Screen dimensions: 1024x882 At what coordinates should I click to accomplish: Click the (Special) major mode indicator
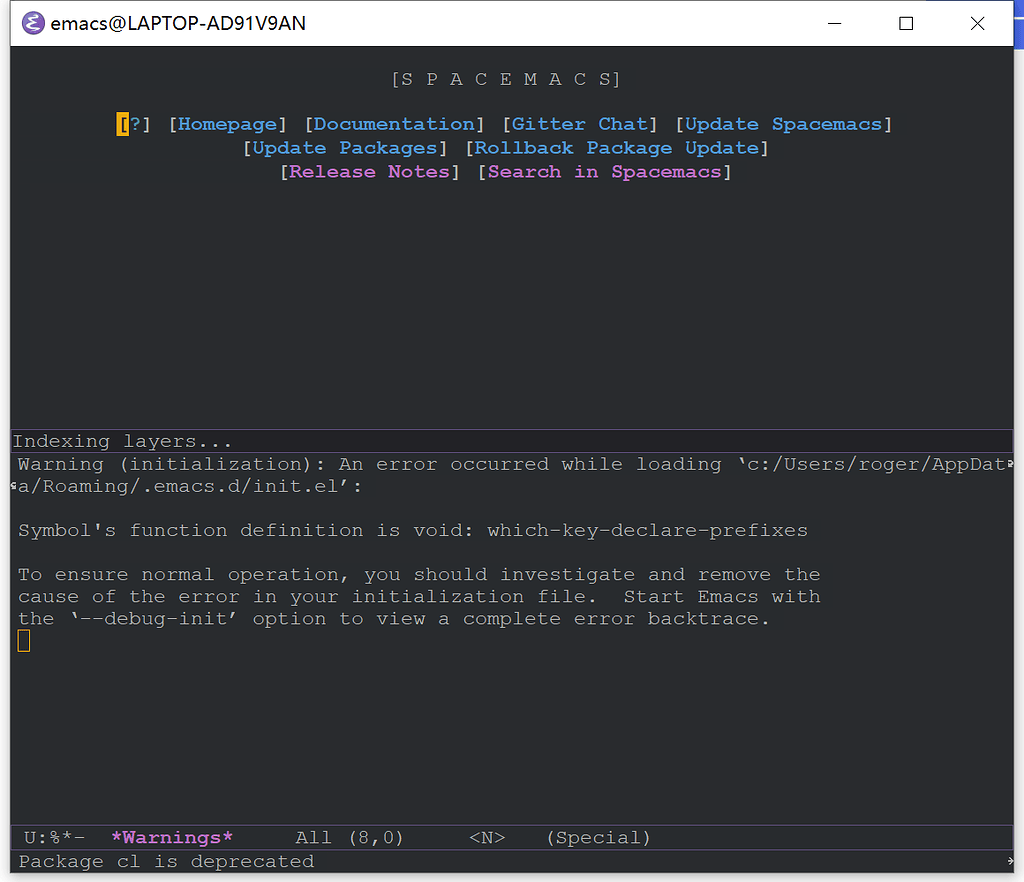coord(598,838)
